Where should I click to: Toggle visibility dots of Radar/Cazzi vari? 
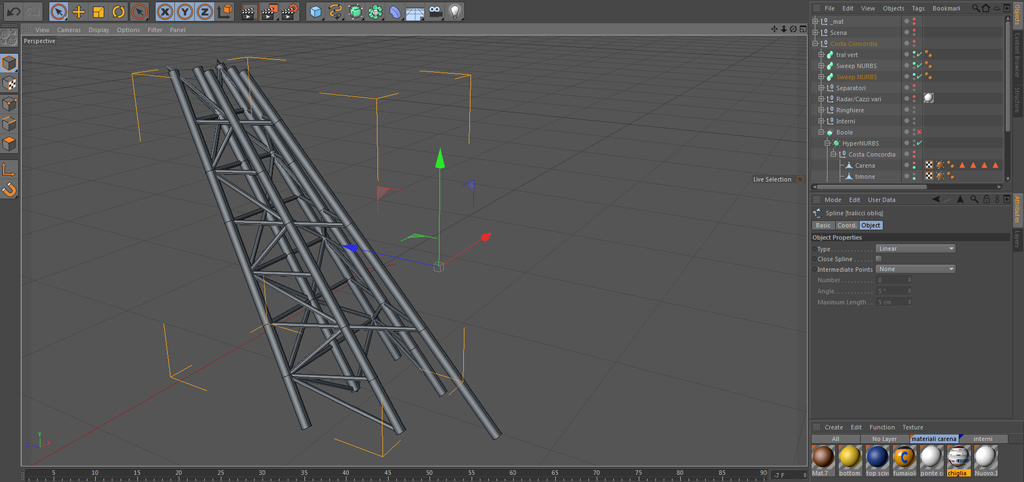[x=914, y=99]
